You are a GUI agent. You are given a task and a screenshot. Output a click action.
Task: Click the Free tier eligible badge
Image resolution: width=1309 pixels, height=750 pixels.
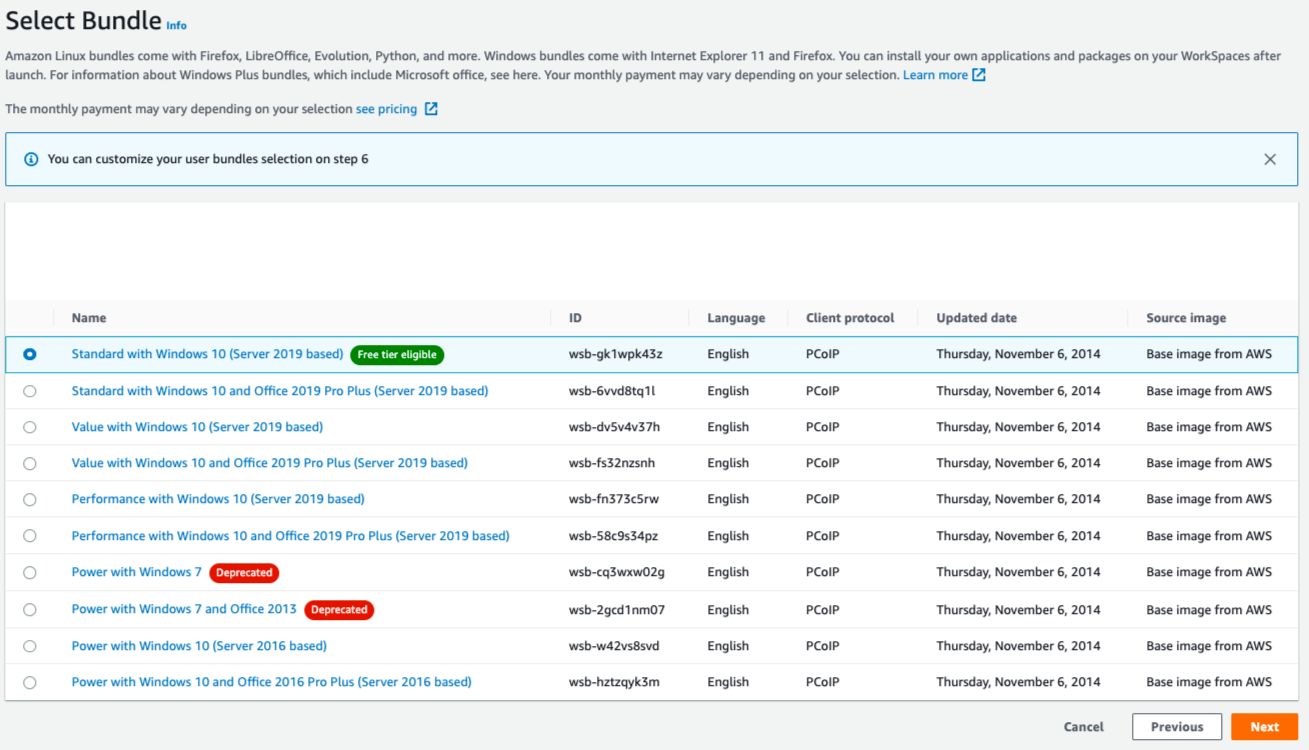pos(397,355)
